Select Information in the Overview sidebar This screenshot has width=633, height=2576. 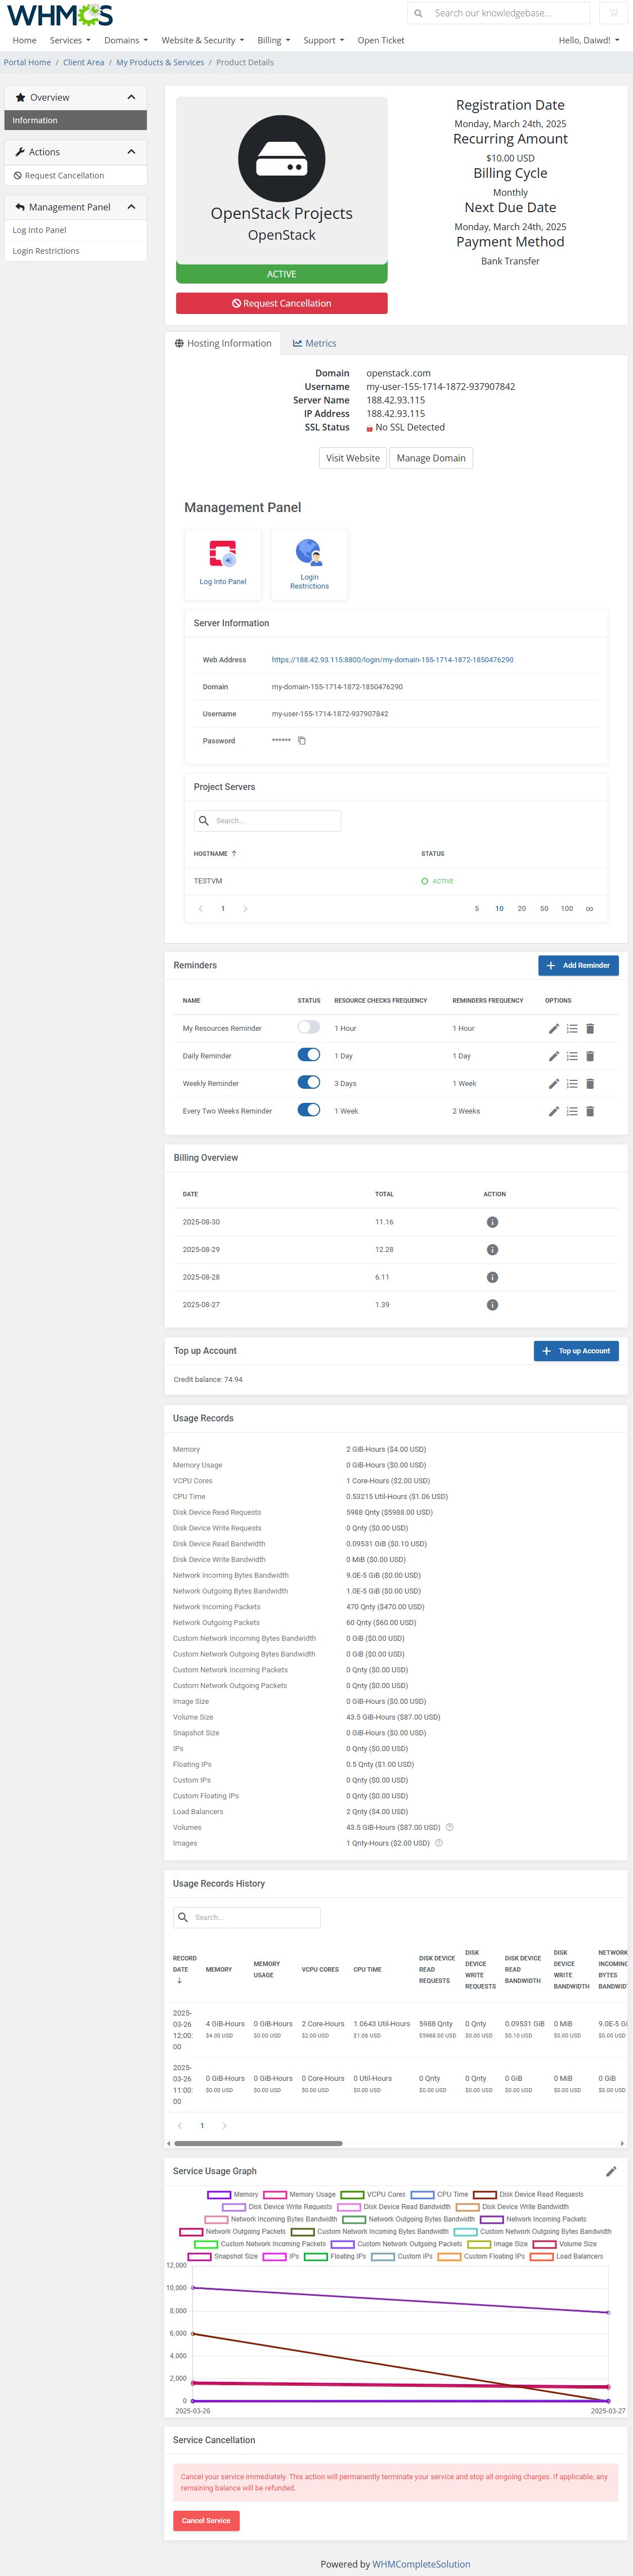(x=75, y=120)
